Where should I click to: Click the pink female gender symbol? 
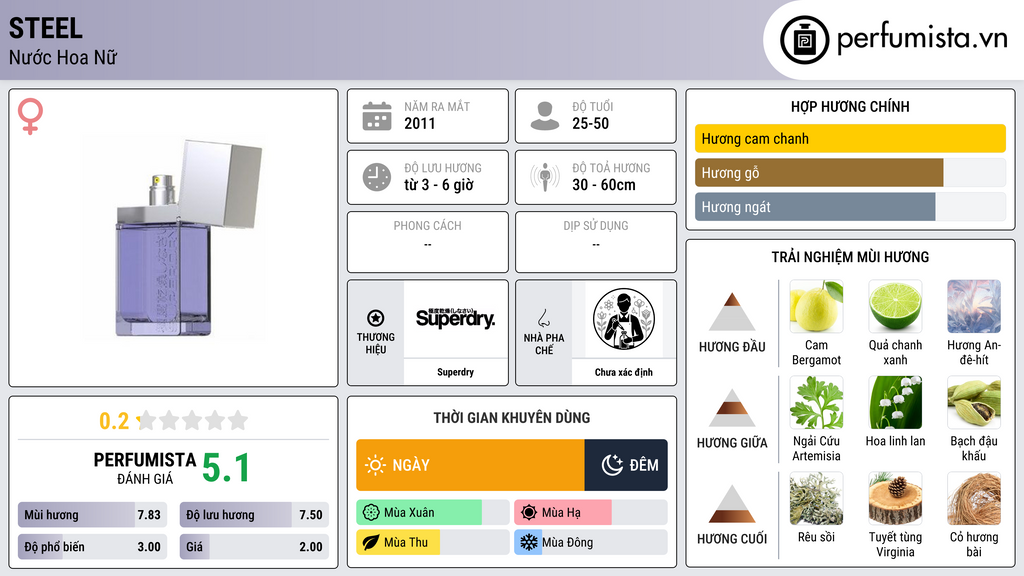pos(30,116)
